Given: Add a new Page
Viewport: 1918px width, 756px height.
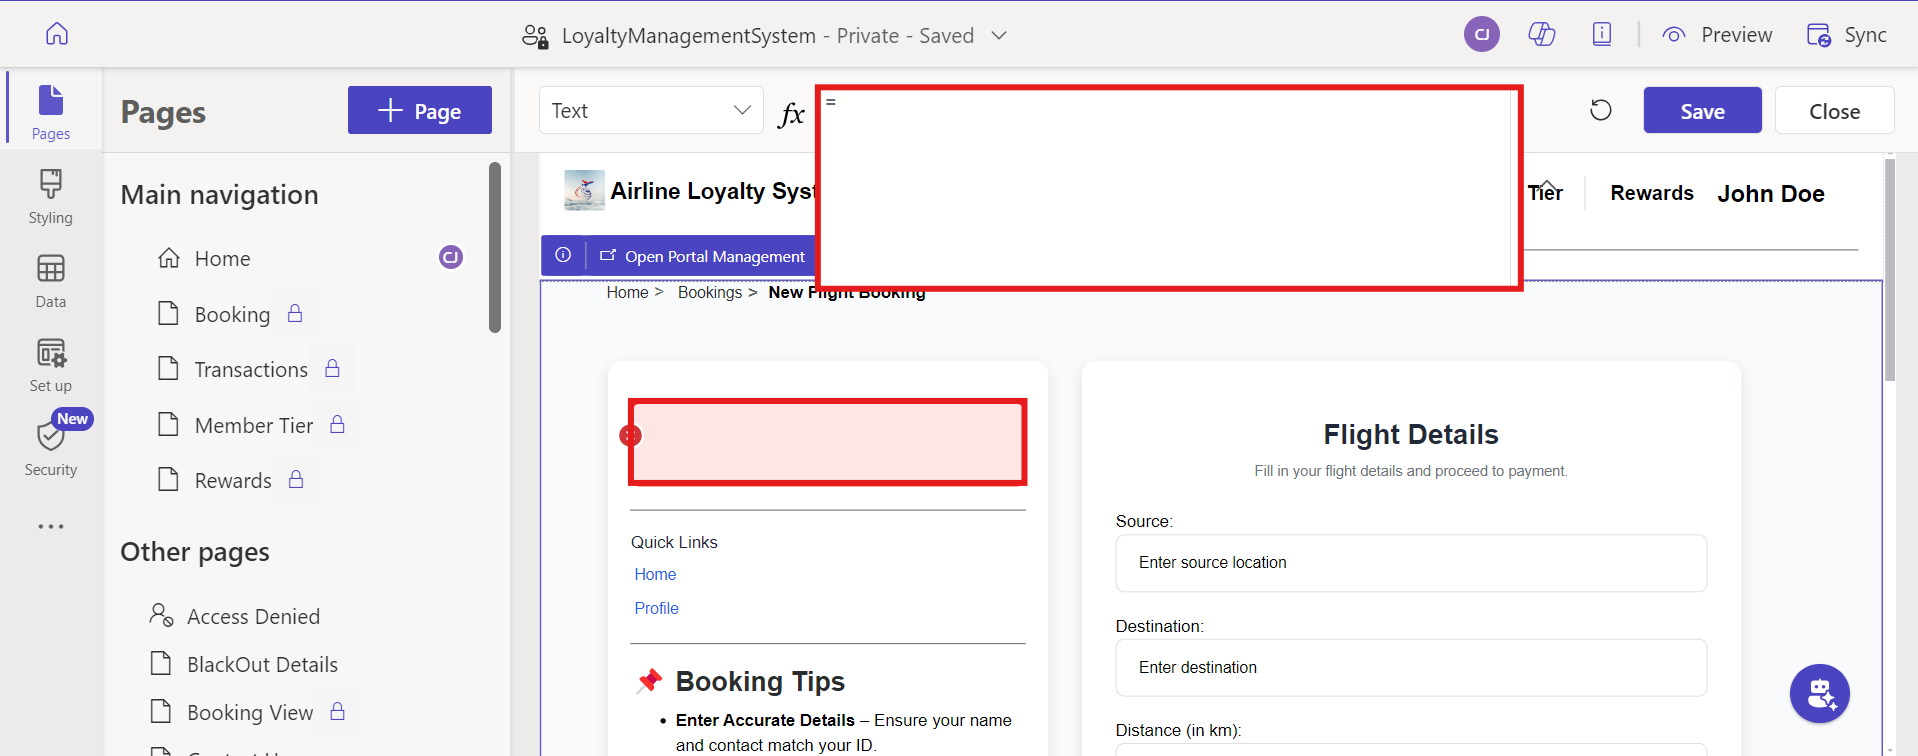Looking at the screenshot, I should point(420,111).
